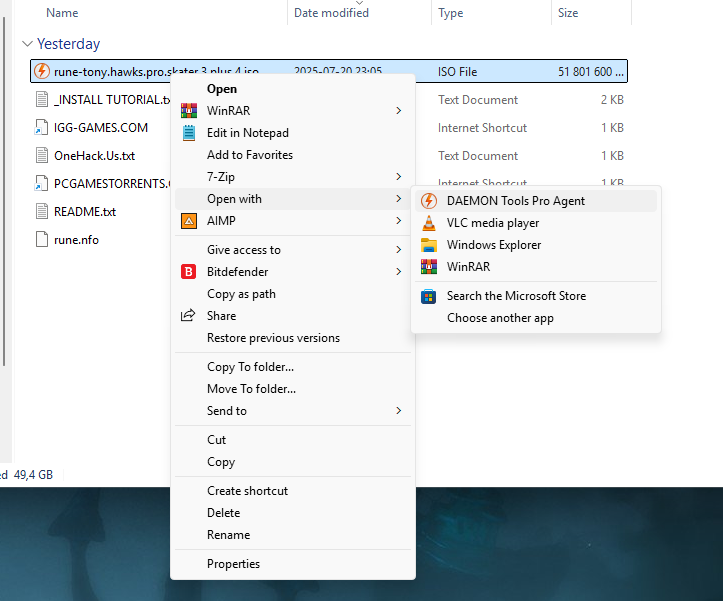Screen dimensions: 723x601
Task: Click the 2 KB size of _INSTALL TUTORIAL
Action: 612,100
